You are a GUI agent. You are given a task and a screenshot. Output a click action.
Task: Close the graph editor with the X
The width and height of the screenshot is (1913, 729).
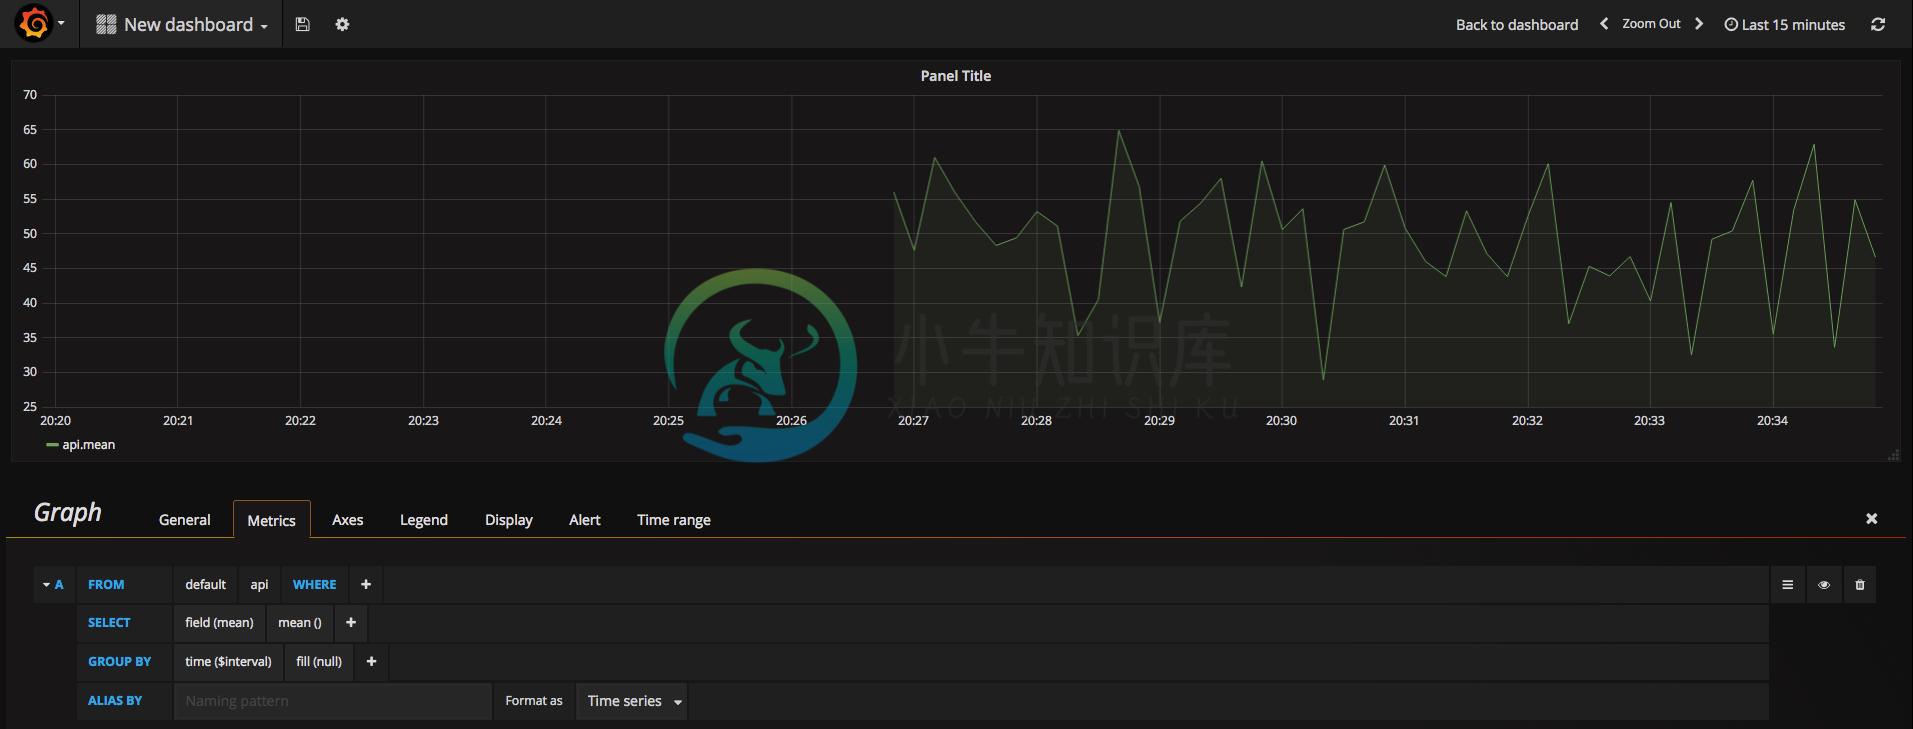(x=1871, y=518)
